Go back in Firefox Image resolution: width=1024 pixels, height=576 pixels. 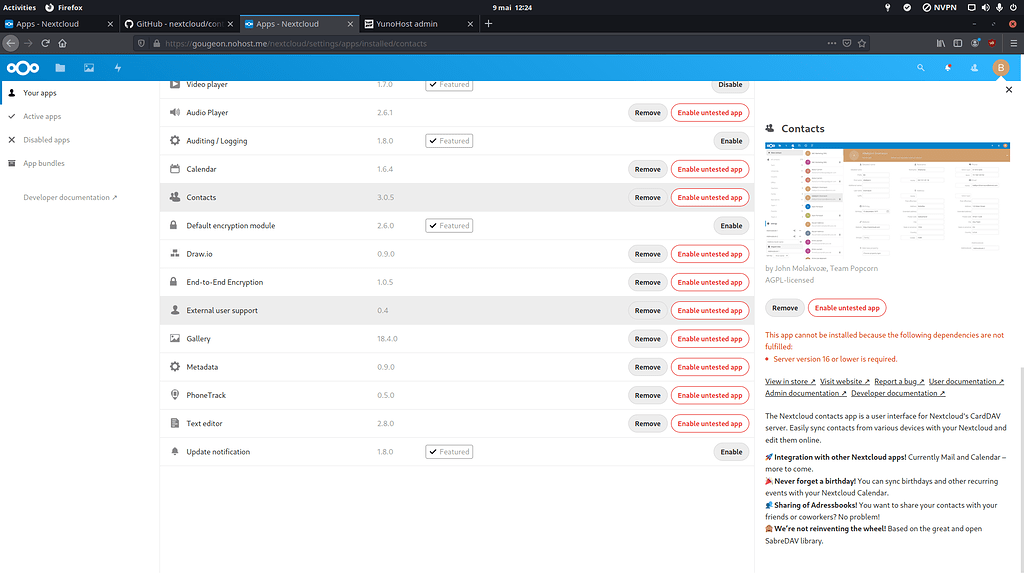coord(10,43)
